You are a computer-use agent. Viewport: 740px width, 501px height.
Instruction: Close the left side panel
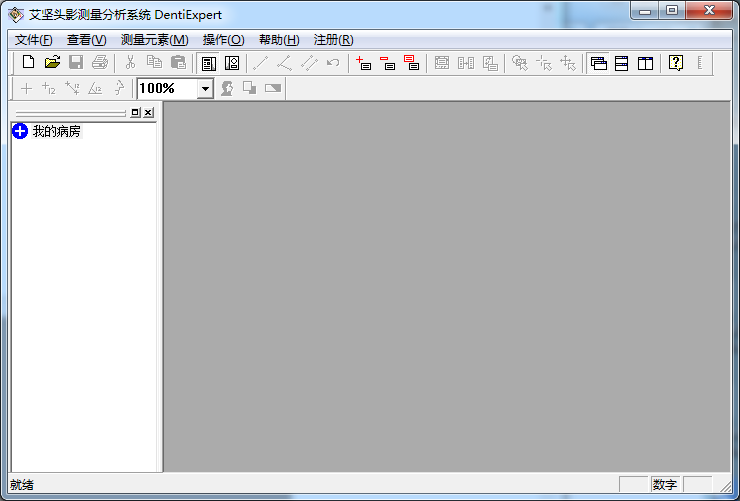pyautogui.click(x=148, y=113)
